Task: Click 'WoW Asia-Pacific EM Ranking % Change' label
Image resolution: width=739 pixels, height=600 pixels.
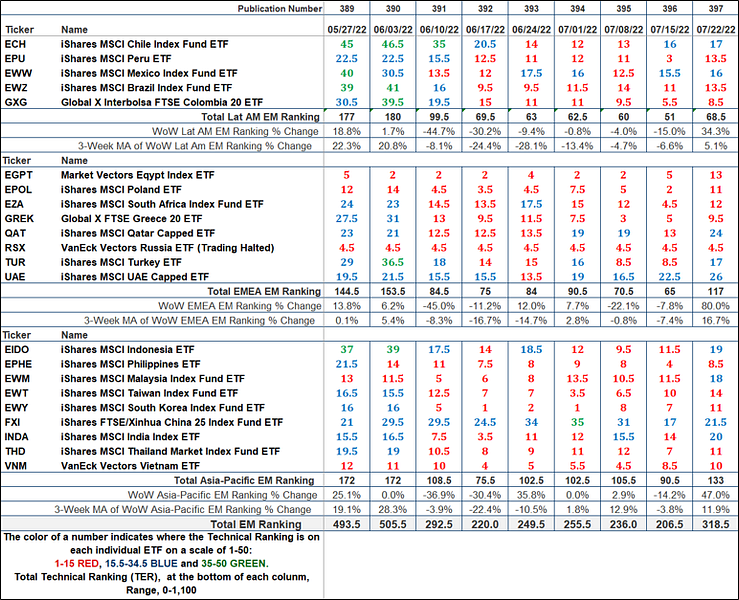Action: pyautogui.click(x=222, y=495)
